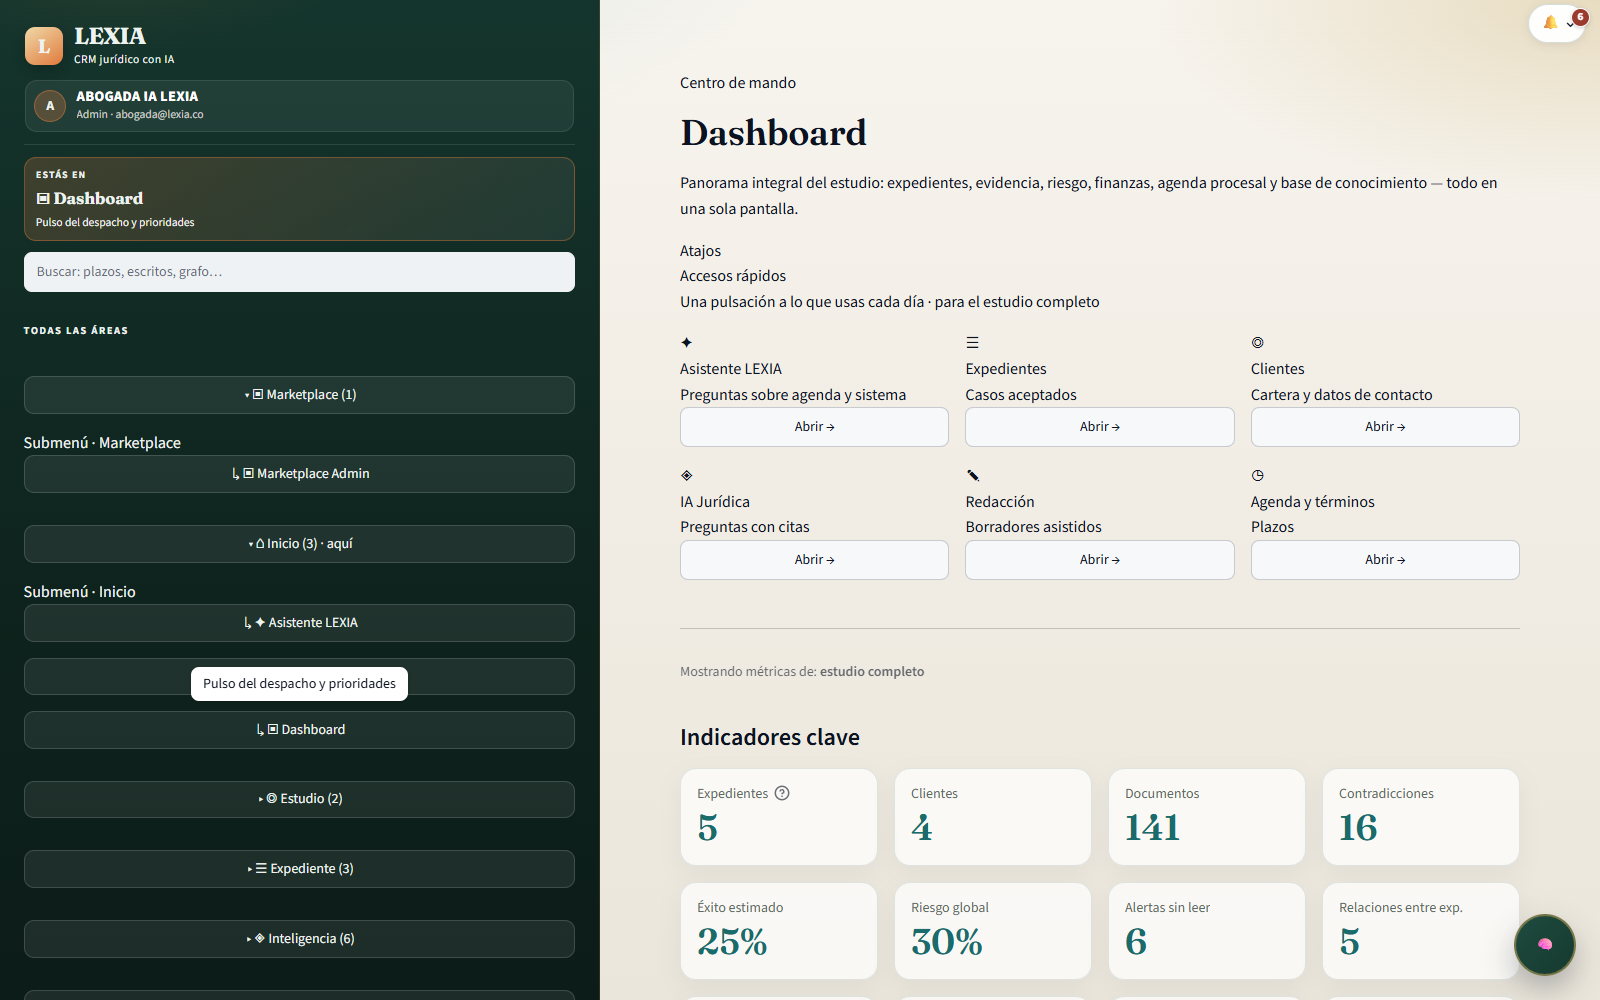This screenshot has width=1600, height=1000.
Task: Click the round user avatar letter A
Action: (50, 105)
